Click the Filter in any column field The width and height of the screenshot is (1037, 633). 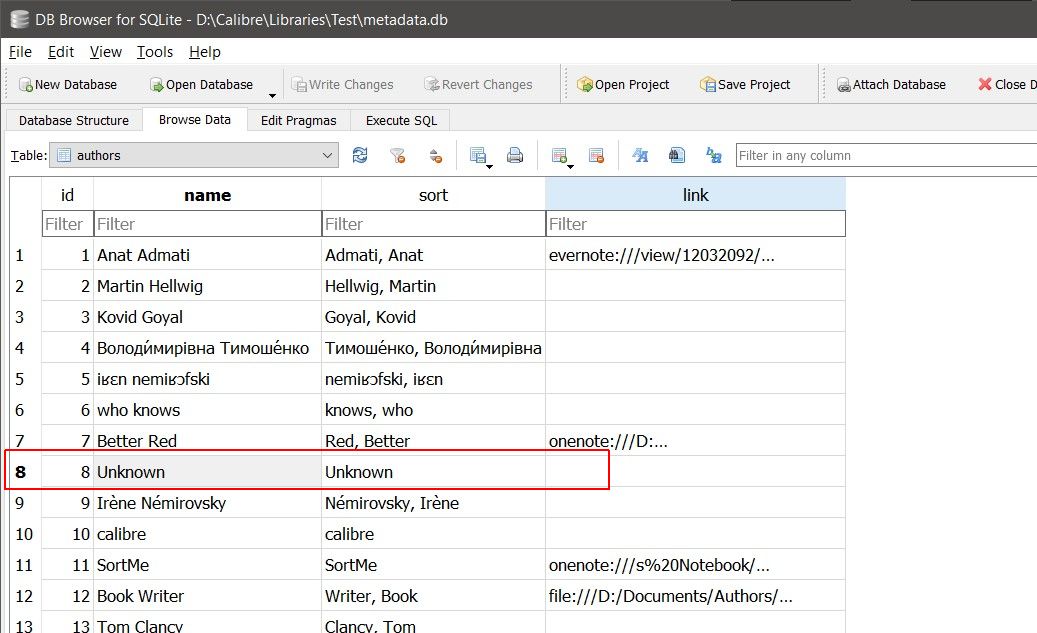pyautogui.click(x=886, y=155)
